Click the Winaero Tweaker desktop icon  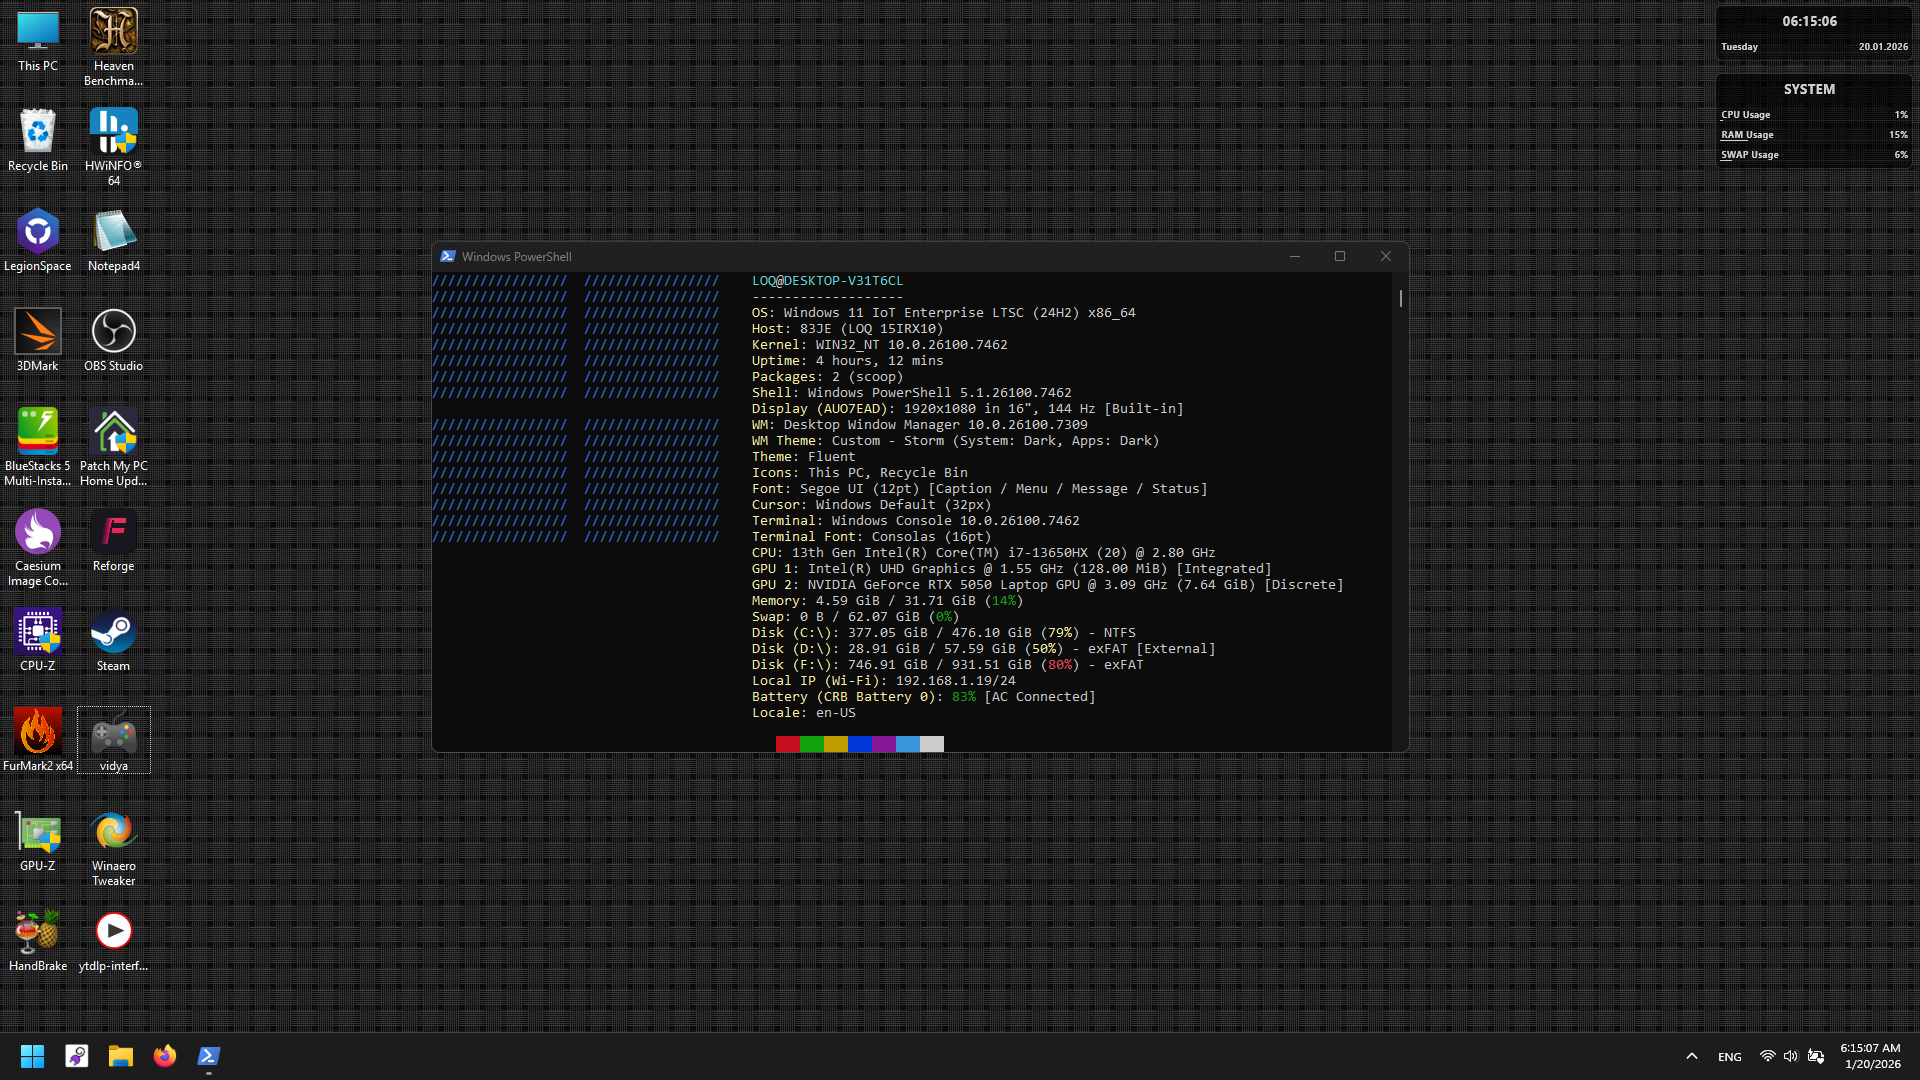tap(113, 832)
